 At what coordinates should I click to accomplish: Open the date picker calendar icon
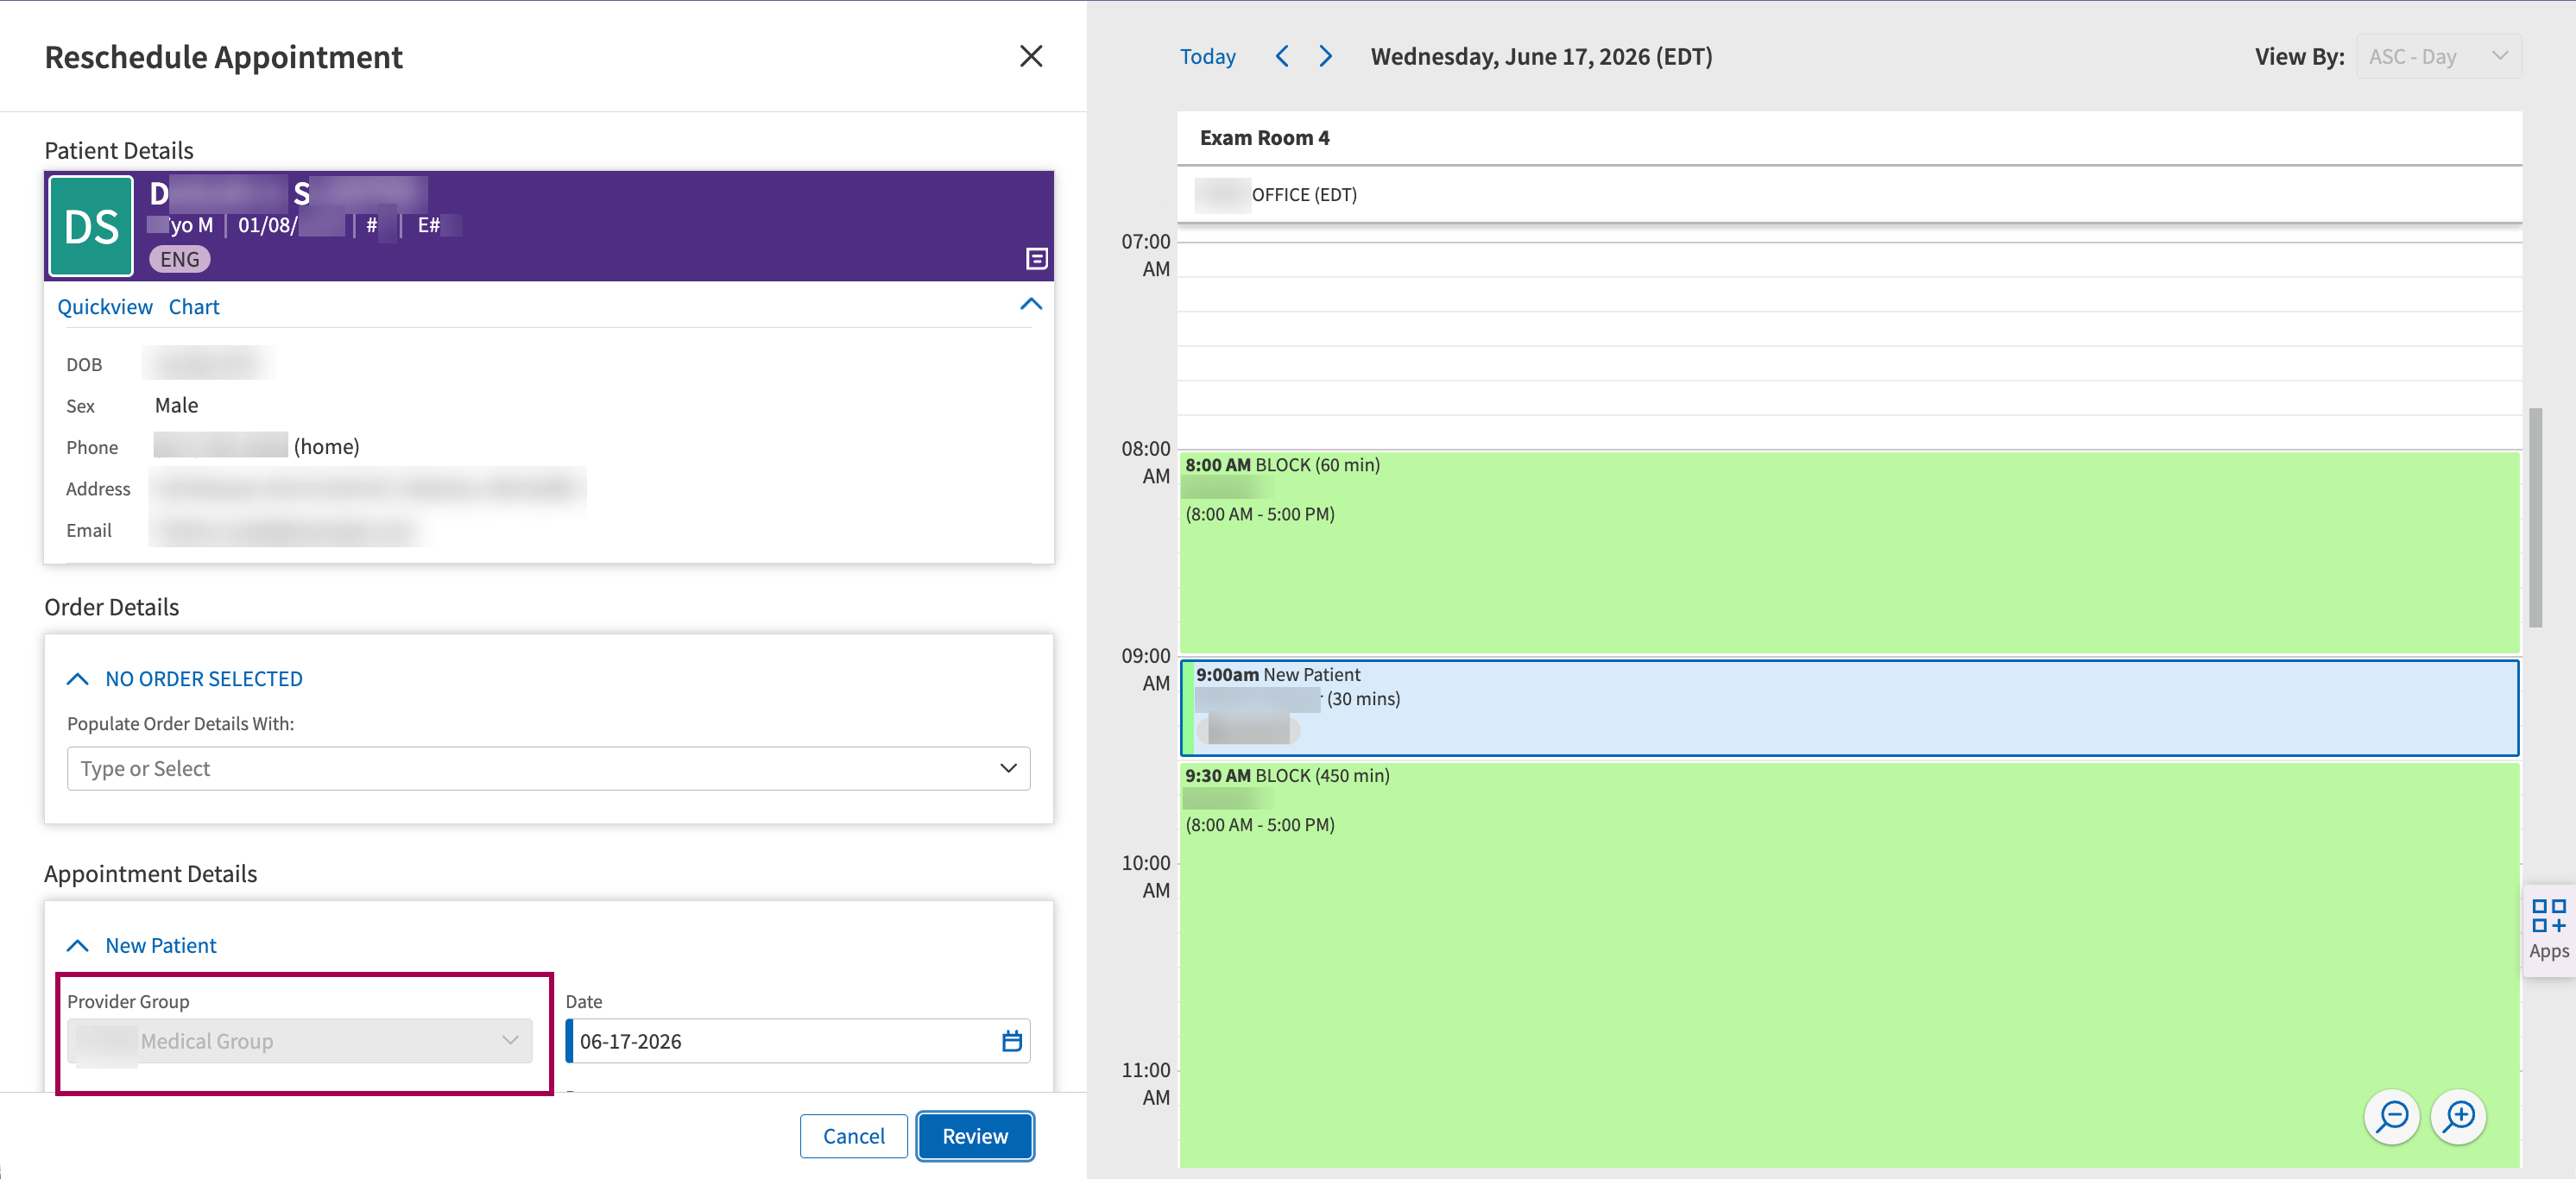click(x=1011, y=1041)
